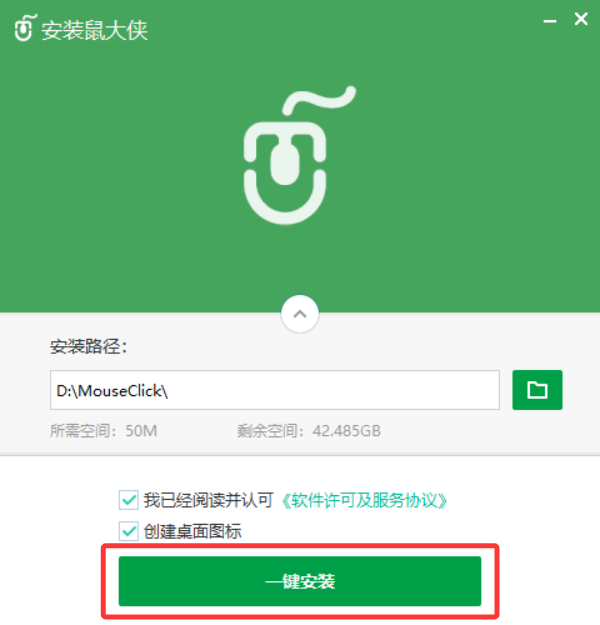Start installation with the 一键安装 button
The width and height of the screenshot is (600, 625).
[x=300, y=581]
